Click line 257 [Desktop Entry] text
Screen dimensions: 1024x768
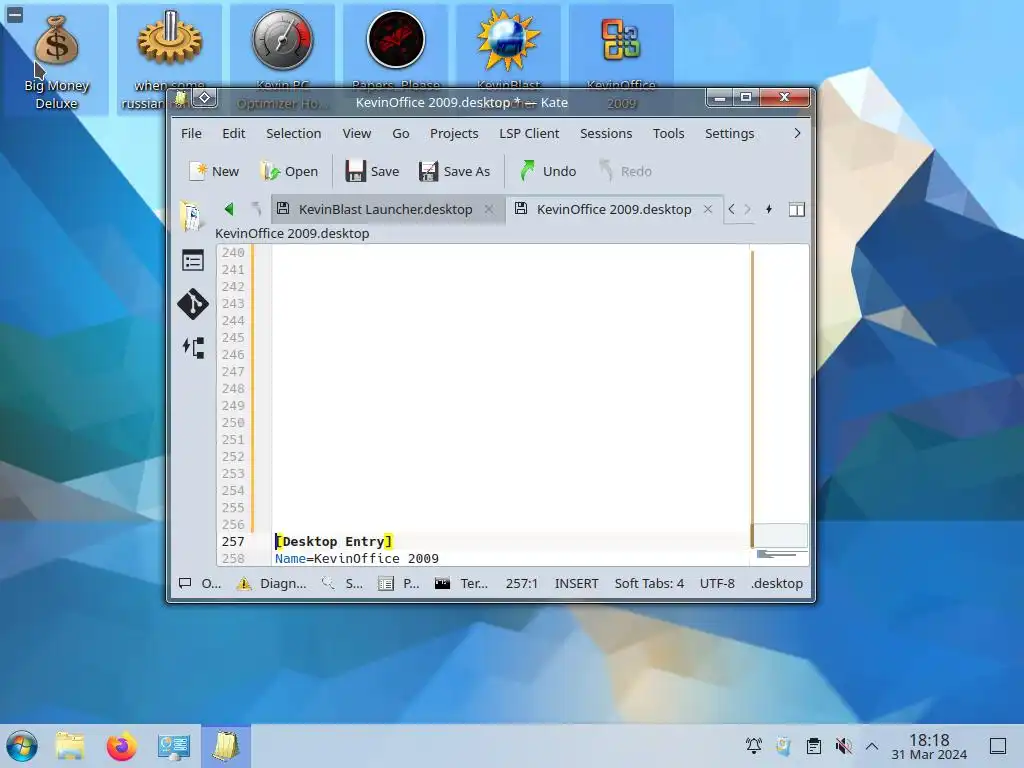[x=334, y=541]
